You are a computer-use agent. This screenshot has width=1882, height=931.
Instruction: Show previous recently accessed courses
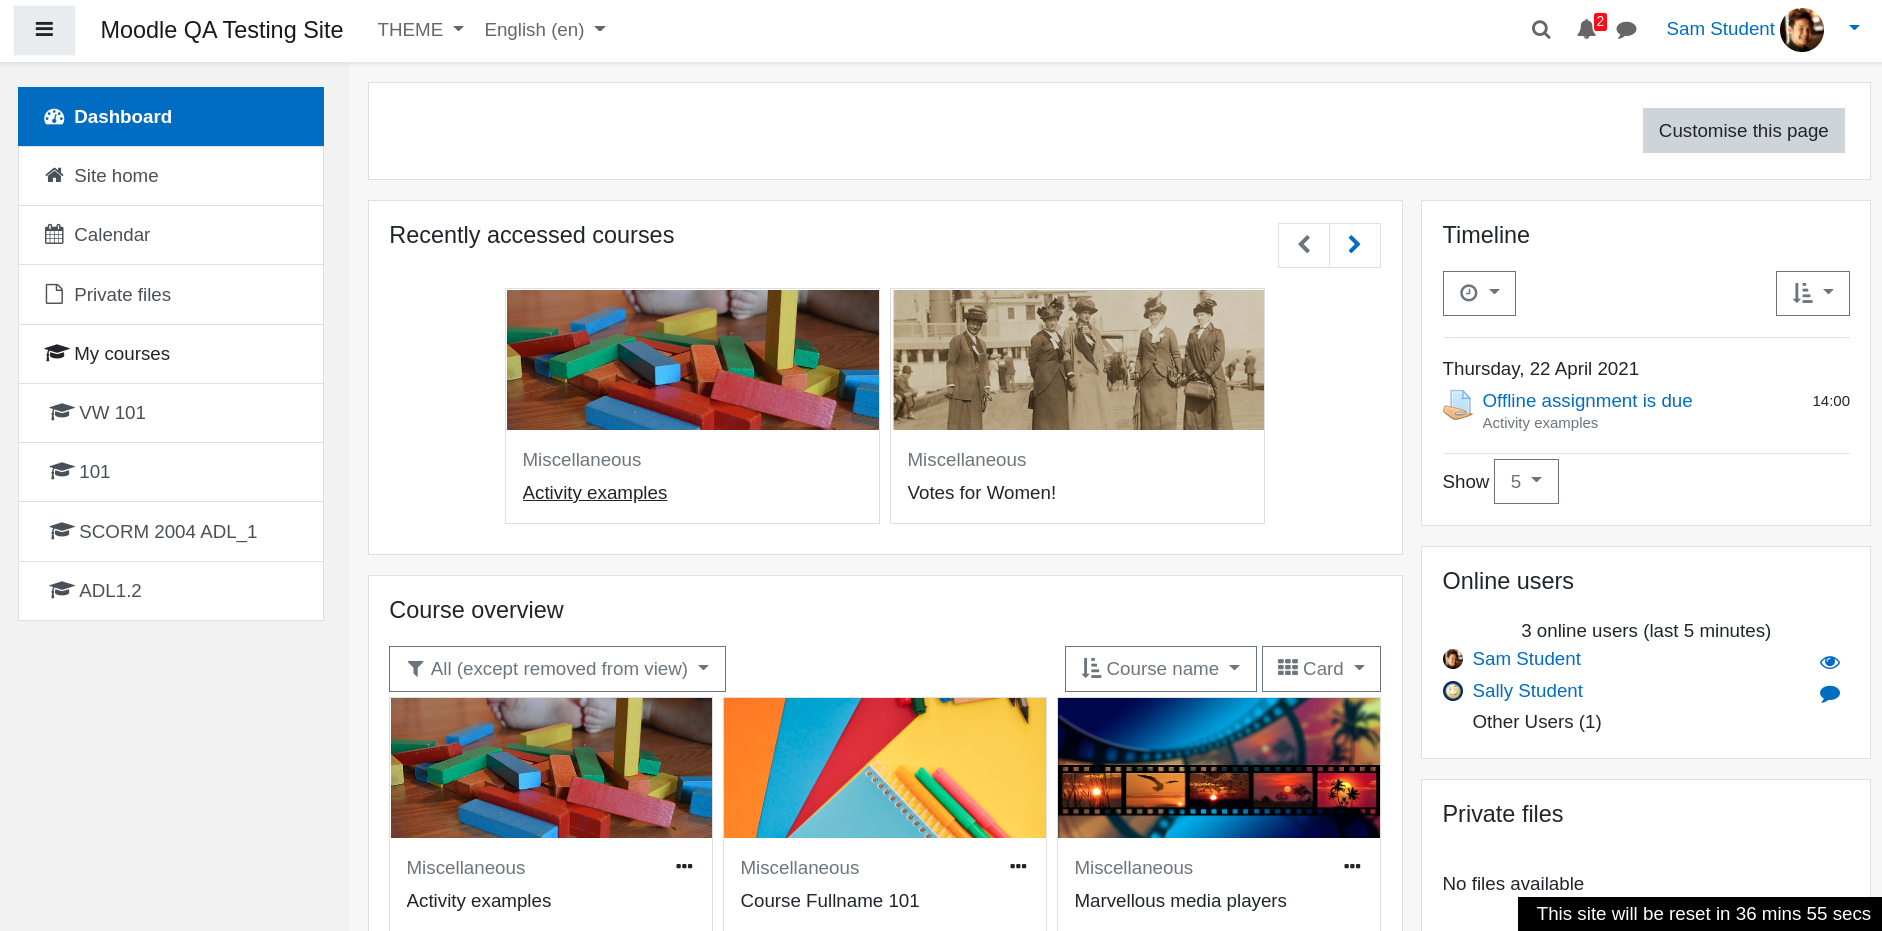1304,245
